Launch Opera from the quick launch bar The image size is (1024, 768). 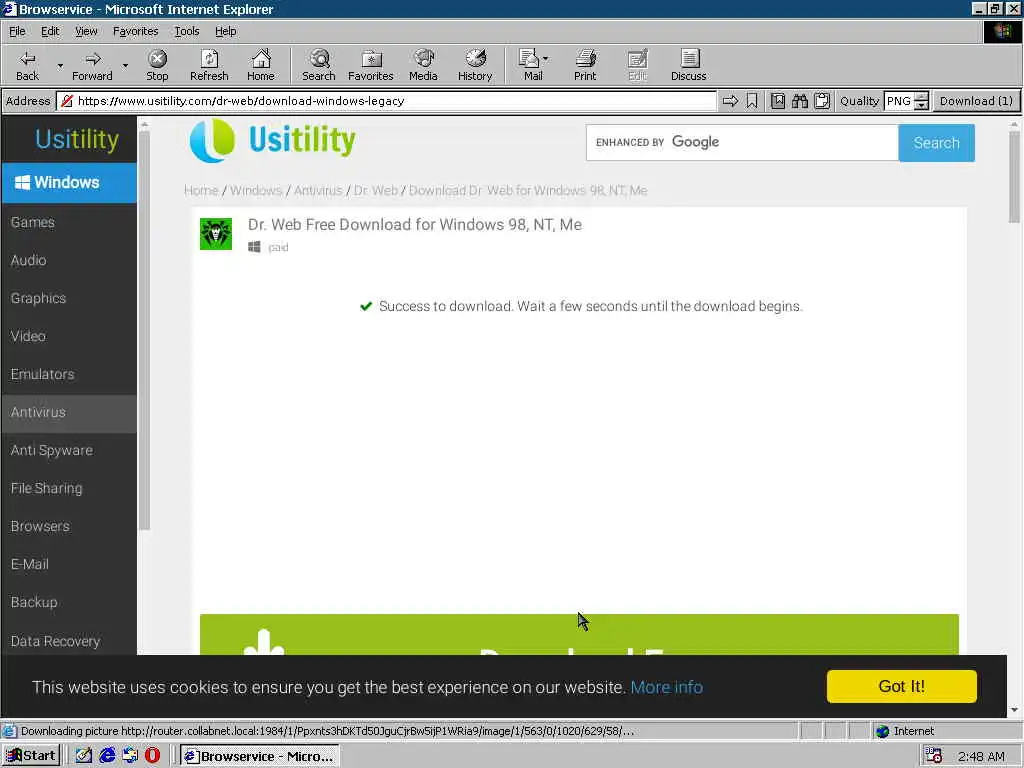[153, 756]
